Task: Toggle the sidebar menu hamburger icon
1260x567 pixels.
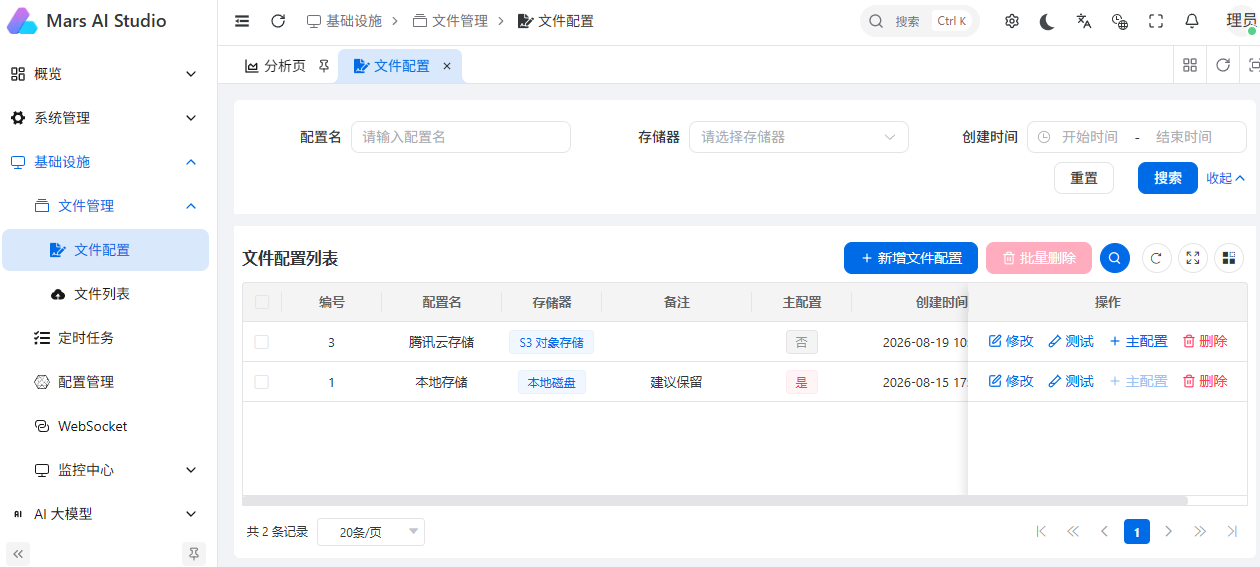Action: click(x=242, y=21)
